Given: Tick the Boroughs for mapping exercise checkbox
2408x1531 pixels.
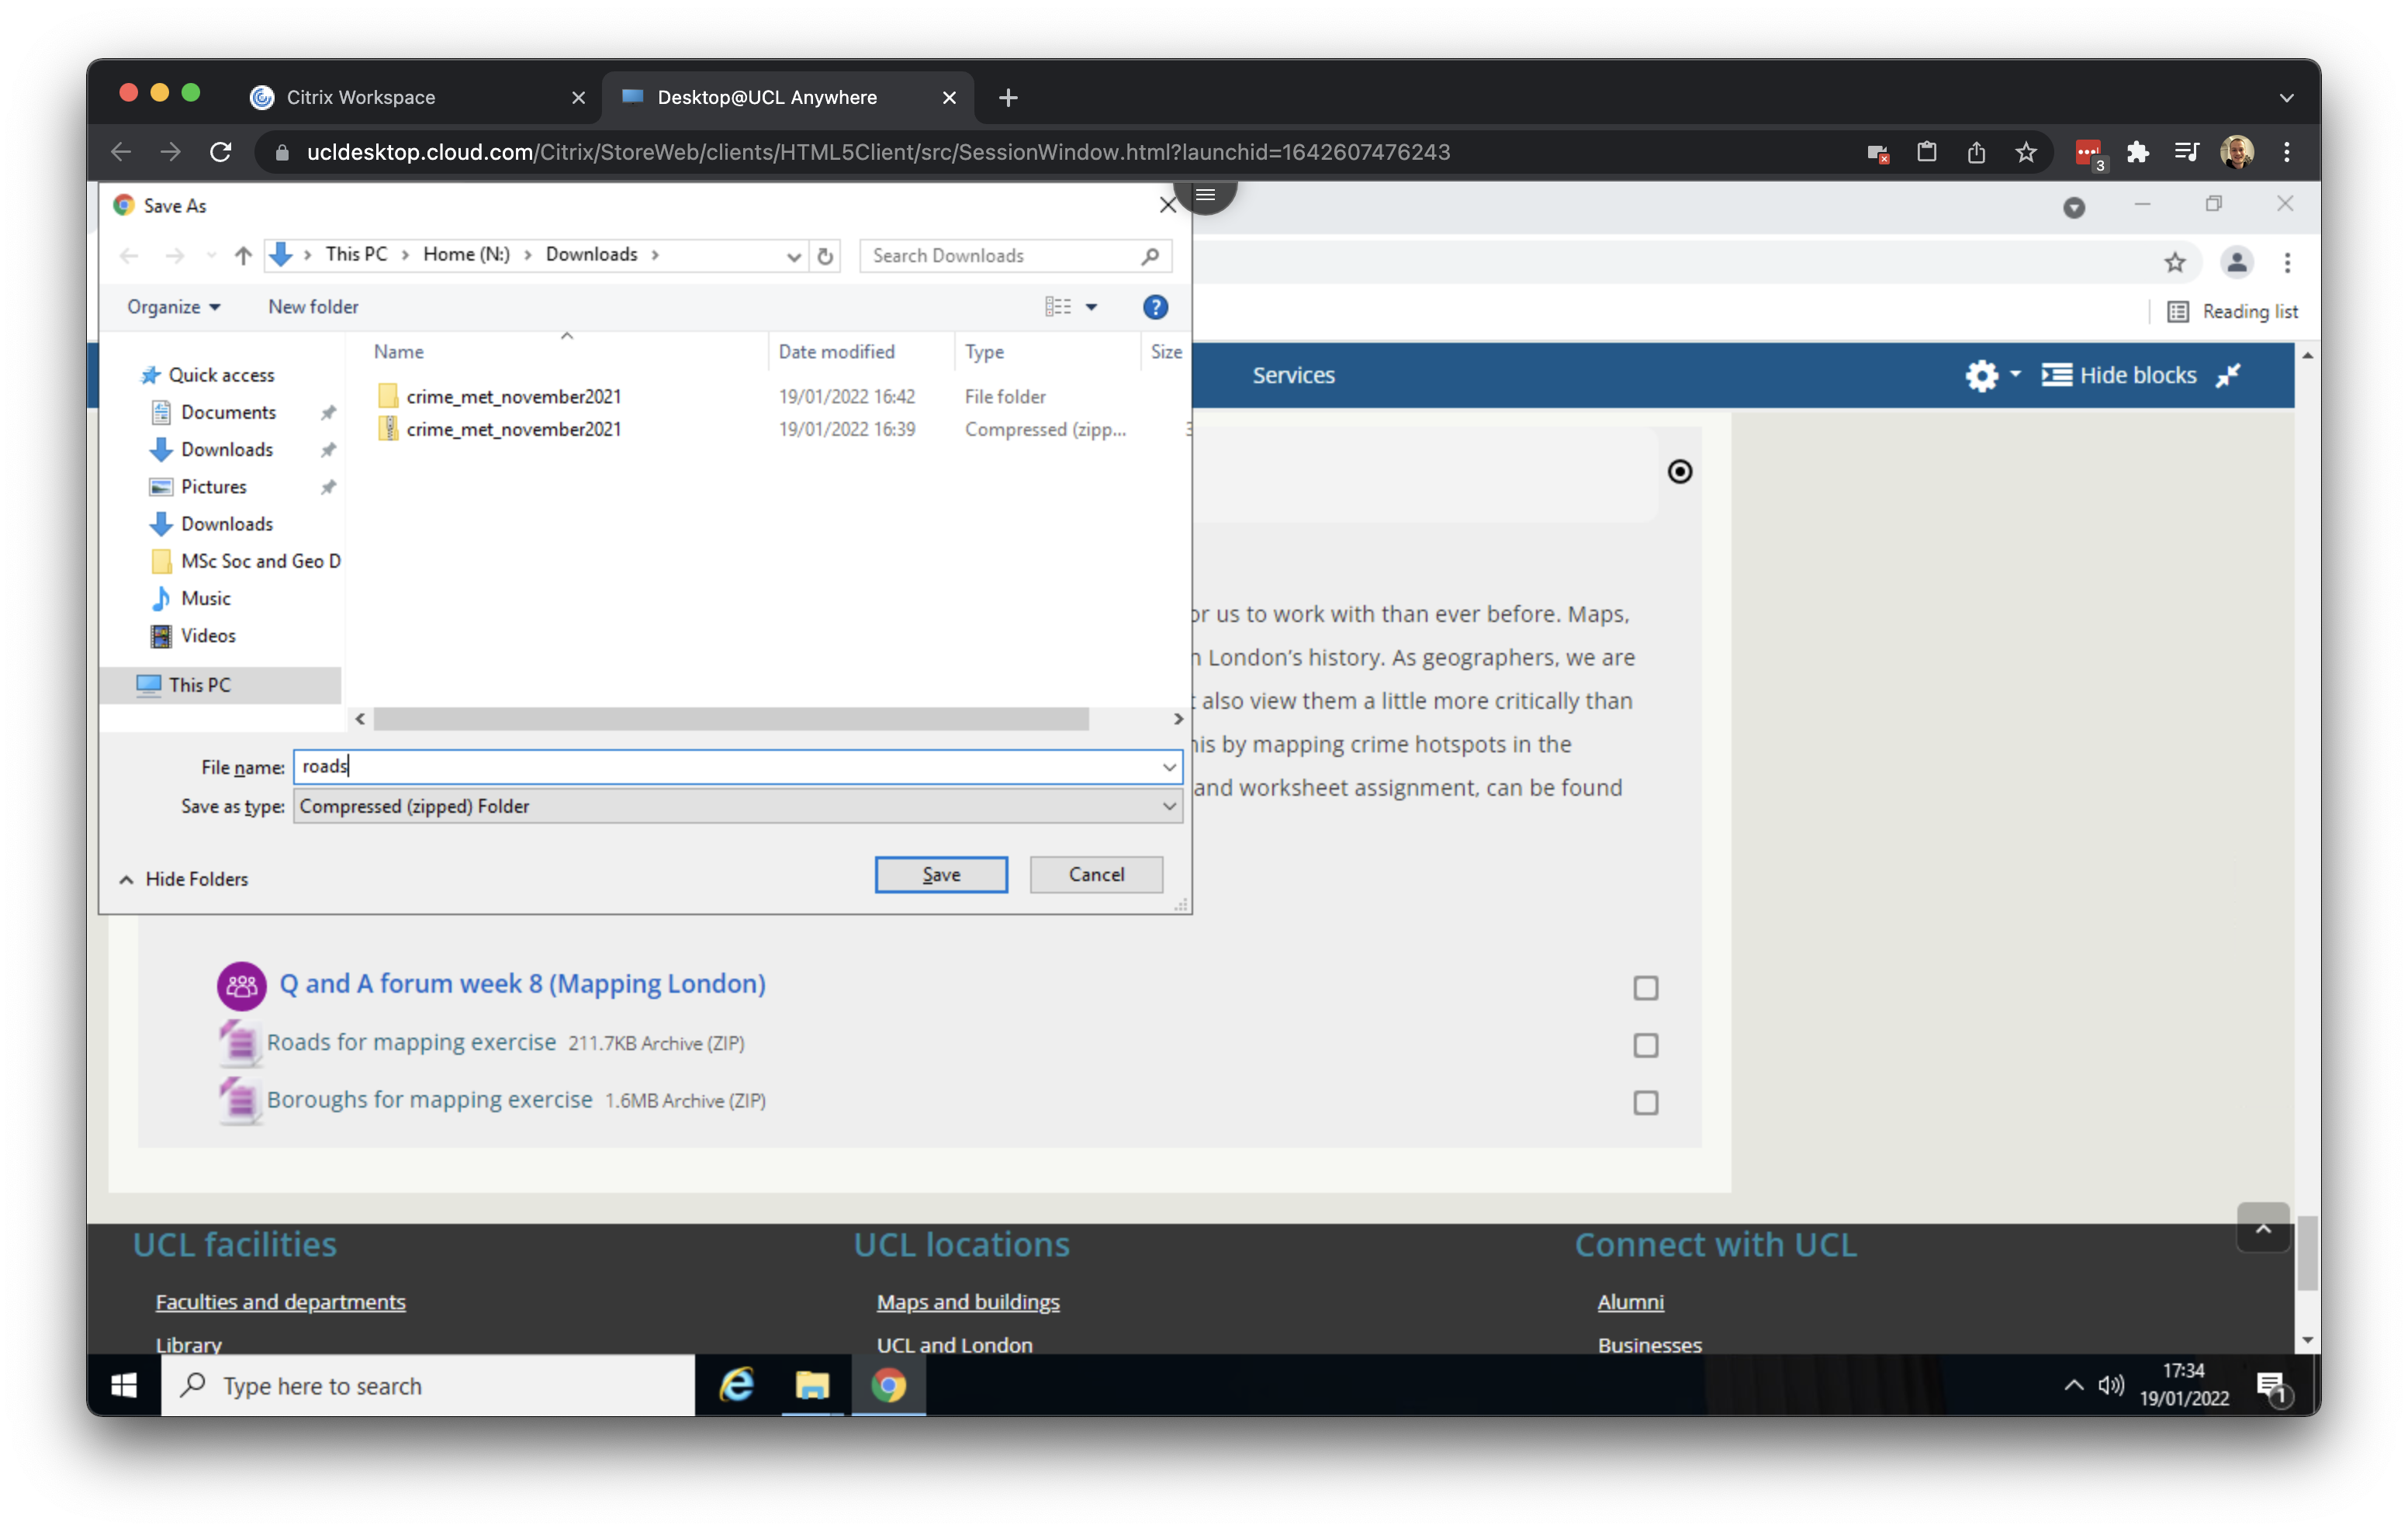Looking at the screenshot, I should click(1645, 1102).
